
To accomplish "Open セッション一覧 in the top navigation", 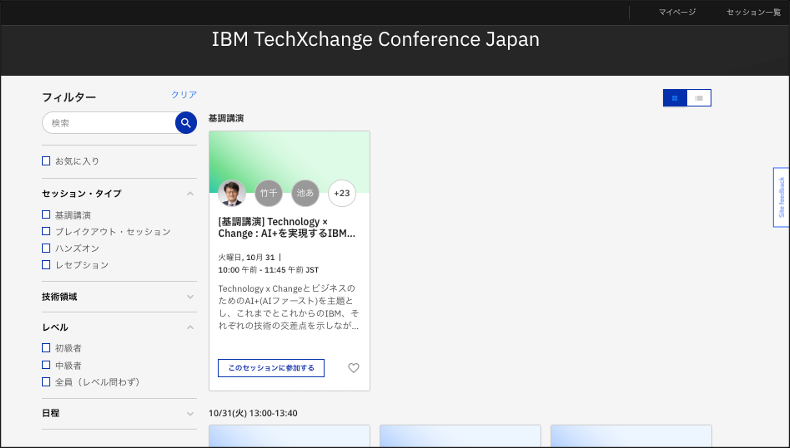I will [753, 12].
